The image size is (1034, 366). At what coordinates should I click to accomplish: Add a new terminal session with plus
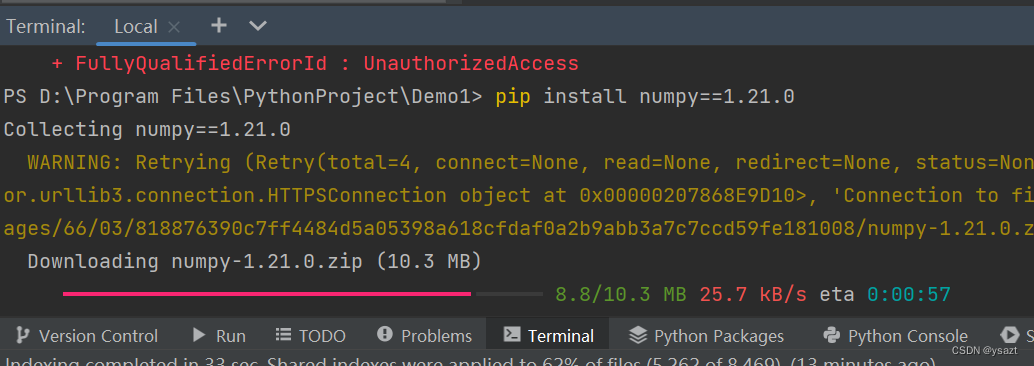(x=218, y=26)
